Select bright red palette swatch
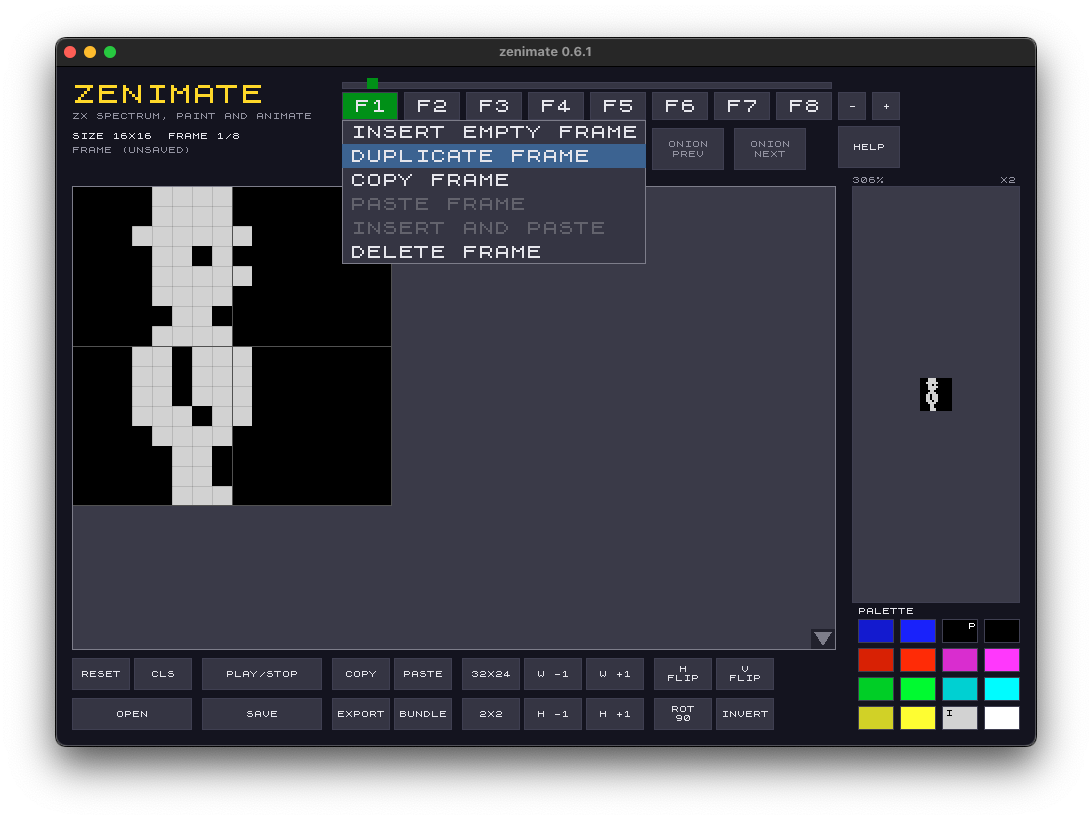The width and height of the screenshot is (1092, 820). (x=918, y=660)
